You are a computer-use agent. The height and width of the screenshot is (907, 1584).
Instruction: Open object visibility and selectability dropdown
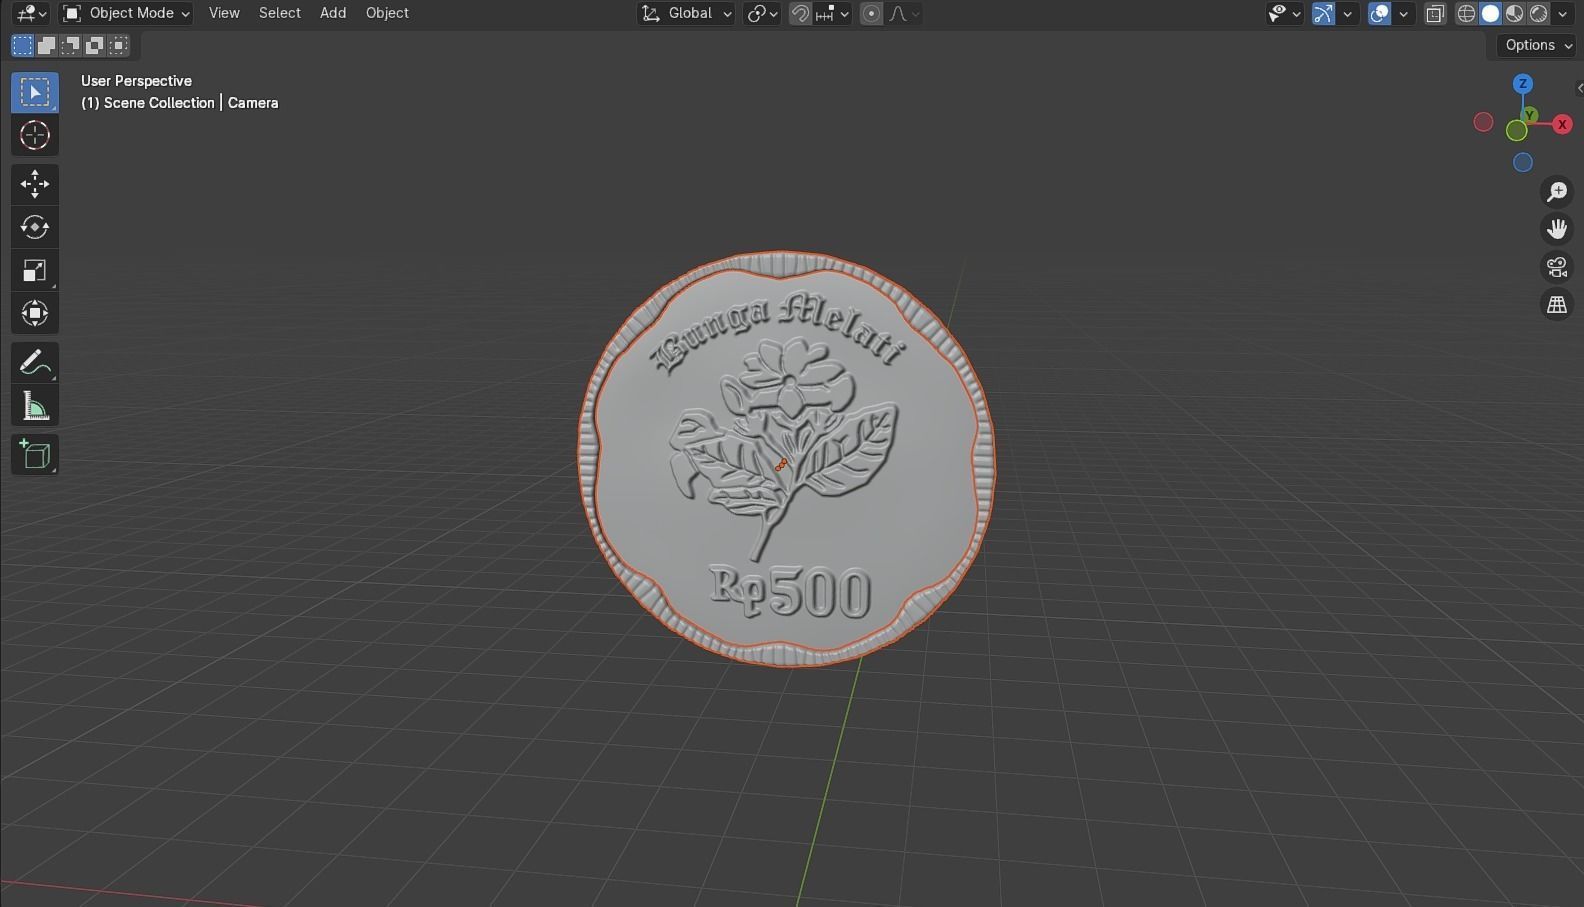(1284, 13)
